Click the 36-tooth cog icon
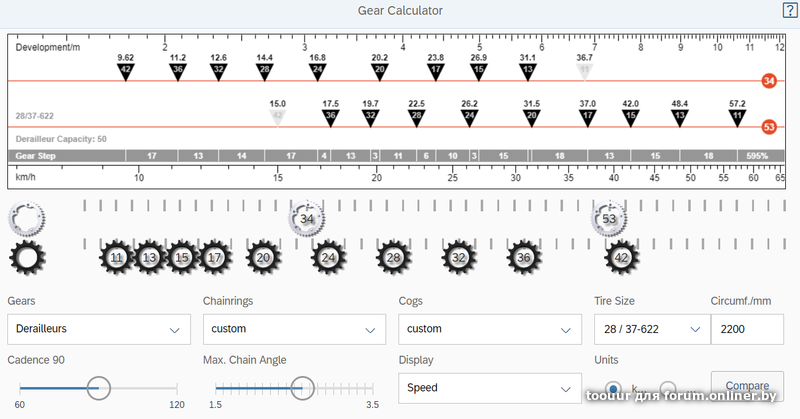 click(x=524, y=257)
